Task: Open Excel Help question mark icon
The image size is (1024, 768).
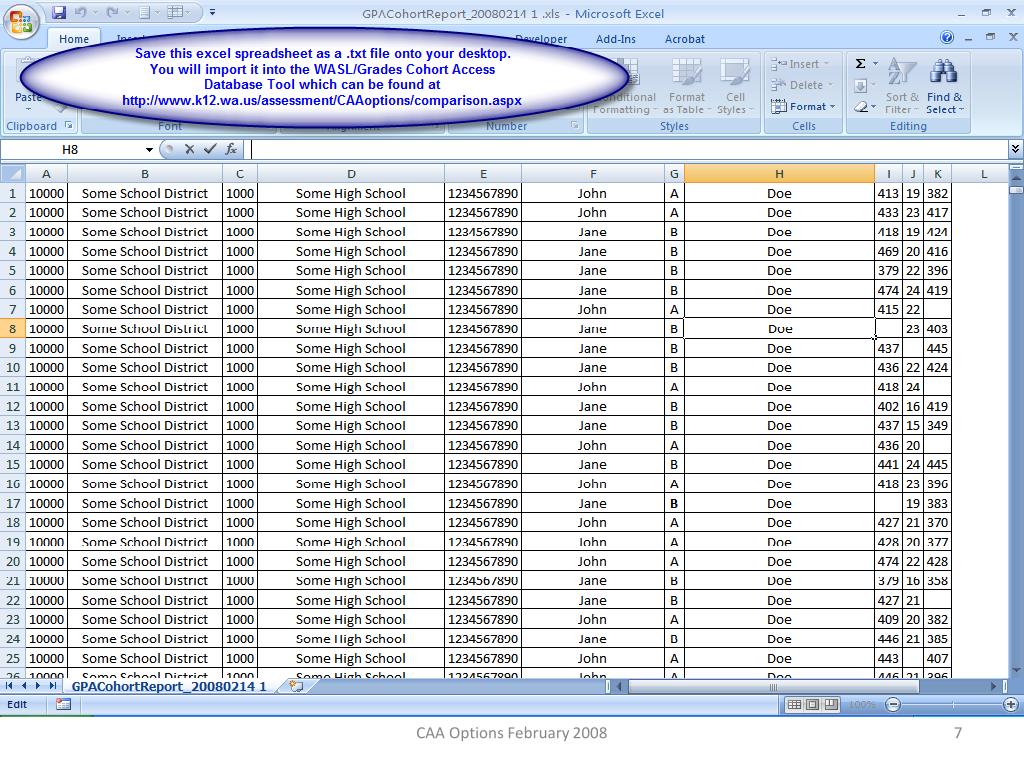Action: pyautogui.click(x=947, y=37)
